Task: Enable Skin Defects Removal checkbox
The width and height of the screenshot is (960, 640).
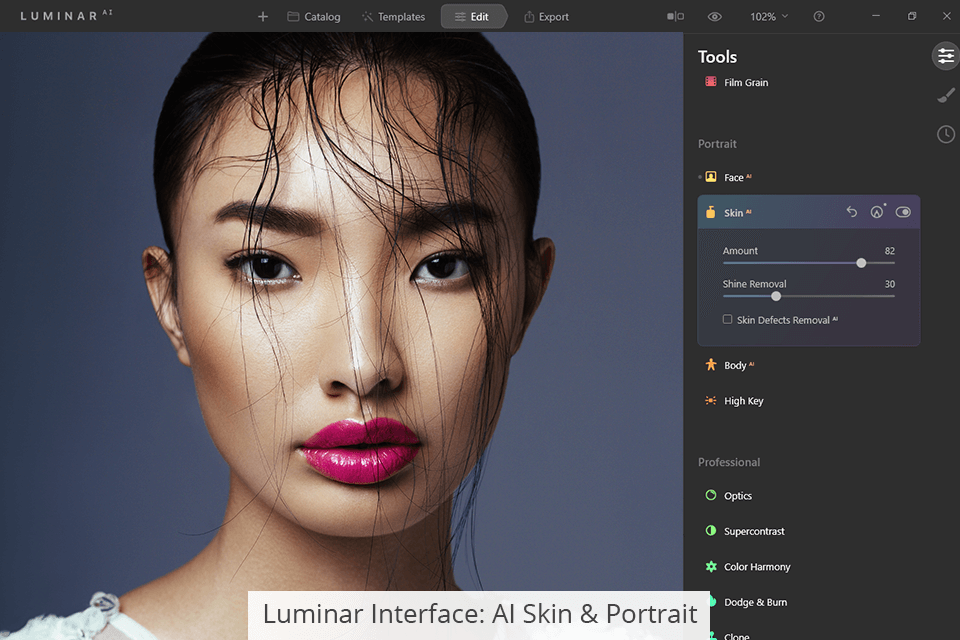Action: click(727, 319)
